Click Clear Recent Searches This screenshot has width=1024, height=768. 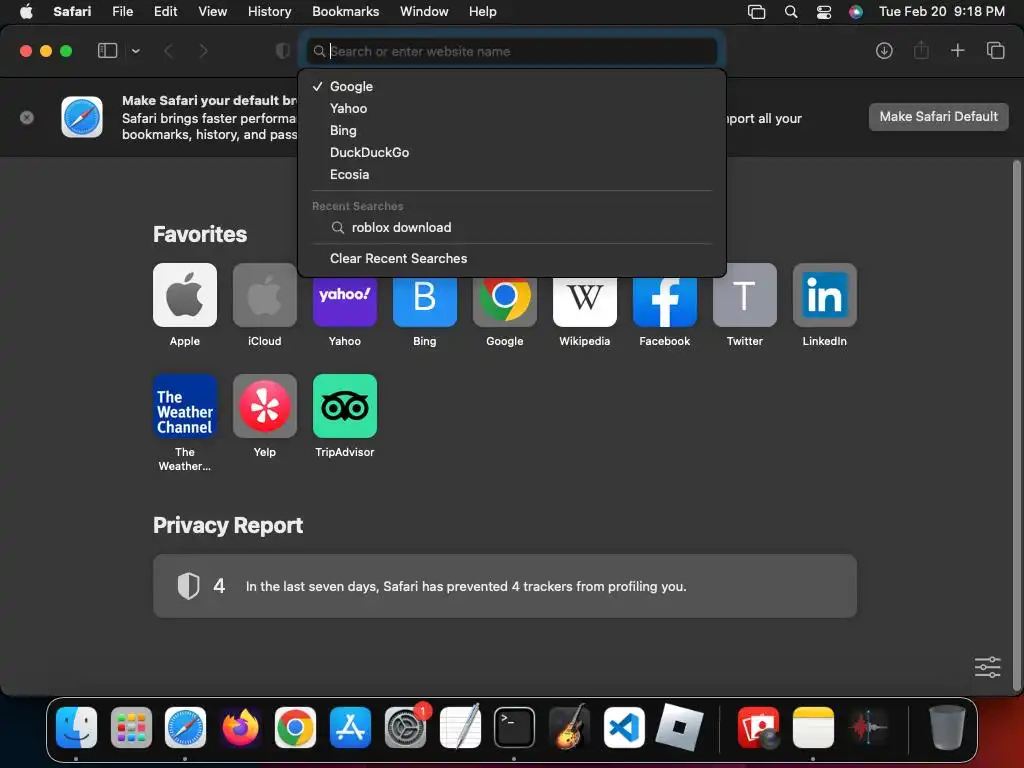[x=511, y=259]
